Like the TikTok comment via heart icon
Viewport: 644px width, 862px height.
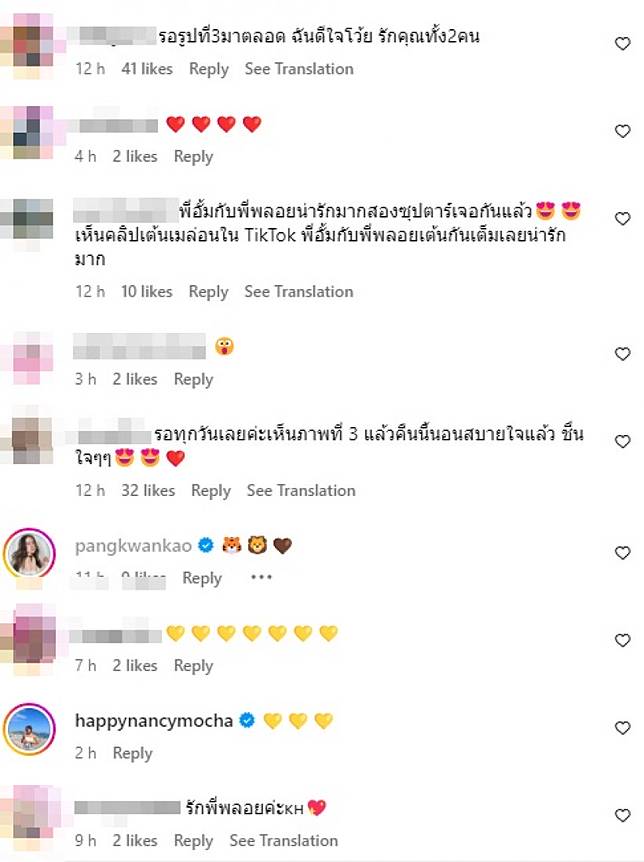pyautogui.click(x=622, y=218)
